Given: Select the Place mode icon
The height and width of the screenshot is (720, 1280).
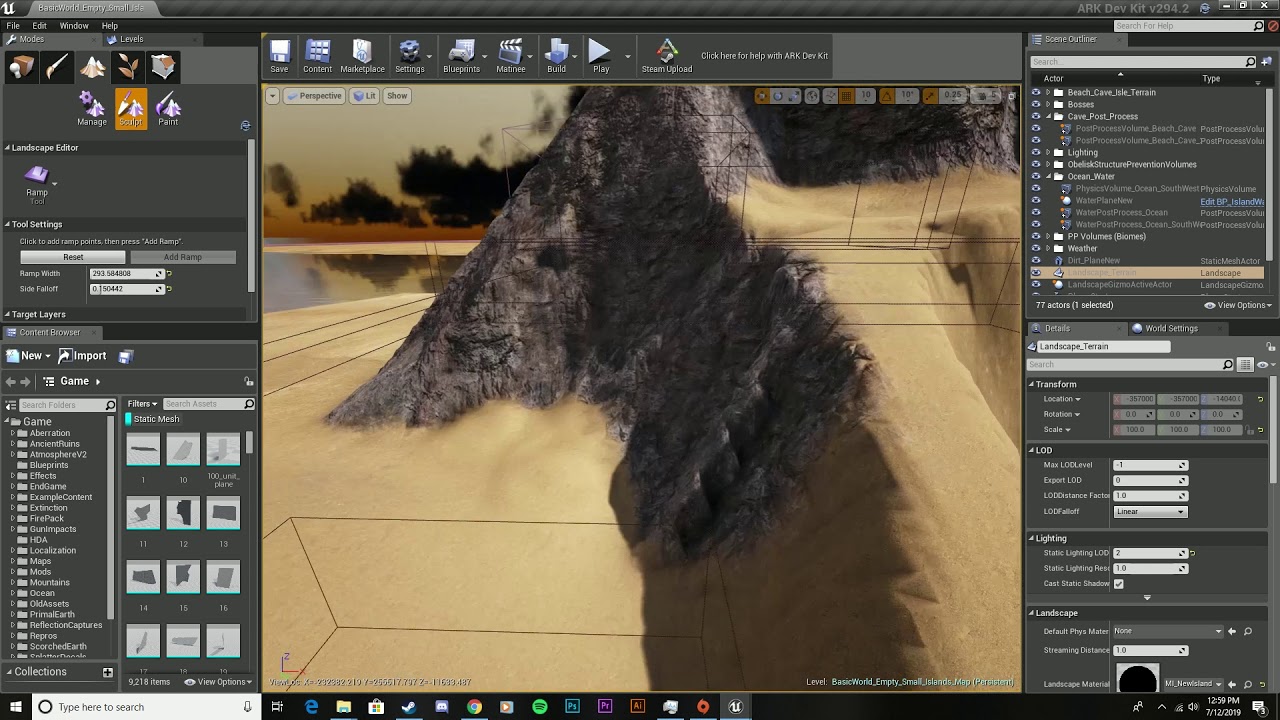Looking at the screenshot, I should tap(21, 67).
